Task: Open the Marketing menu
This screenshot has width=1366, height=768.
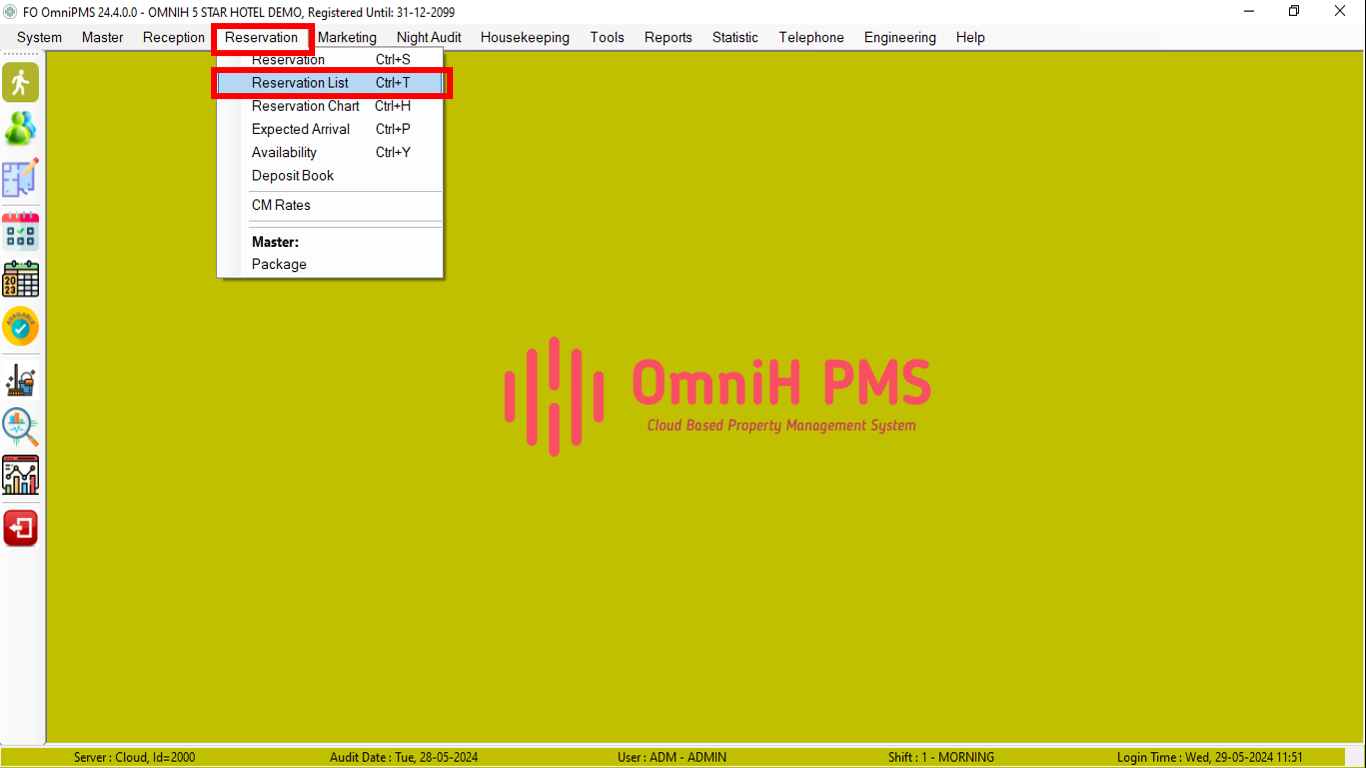Action: (347, 37)
